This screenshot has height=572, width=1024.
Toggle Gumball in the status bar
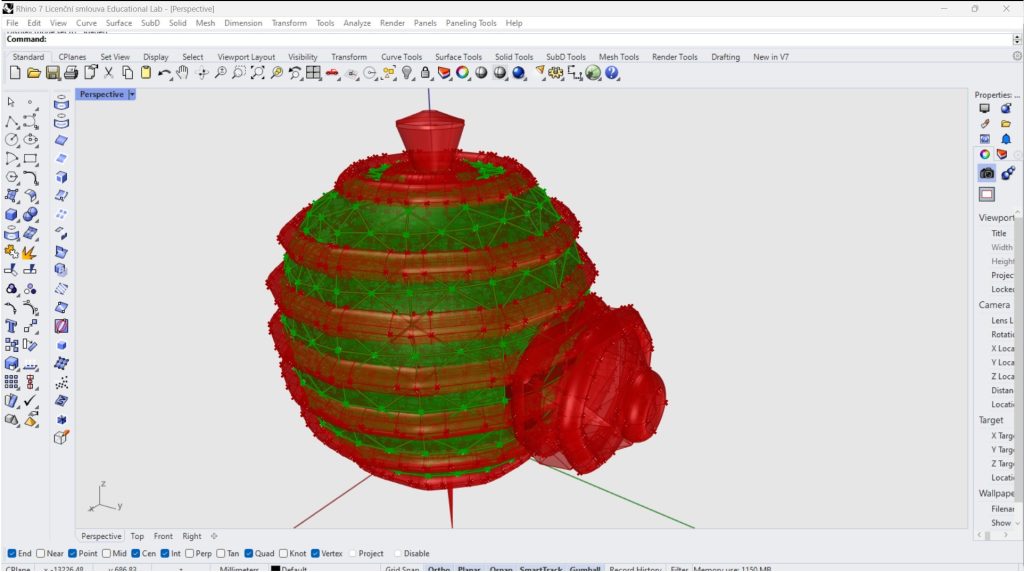coord(584,569)
